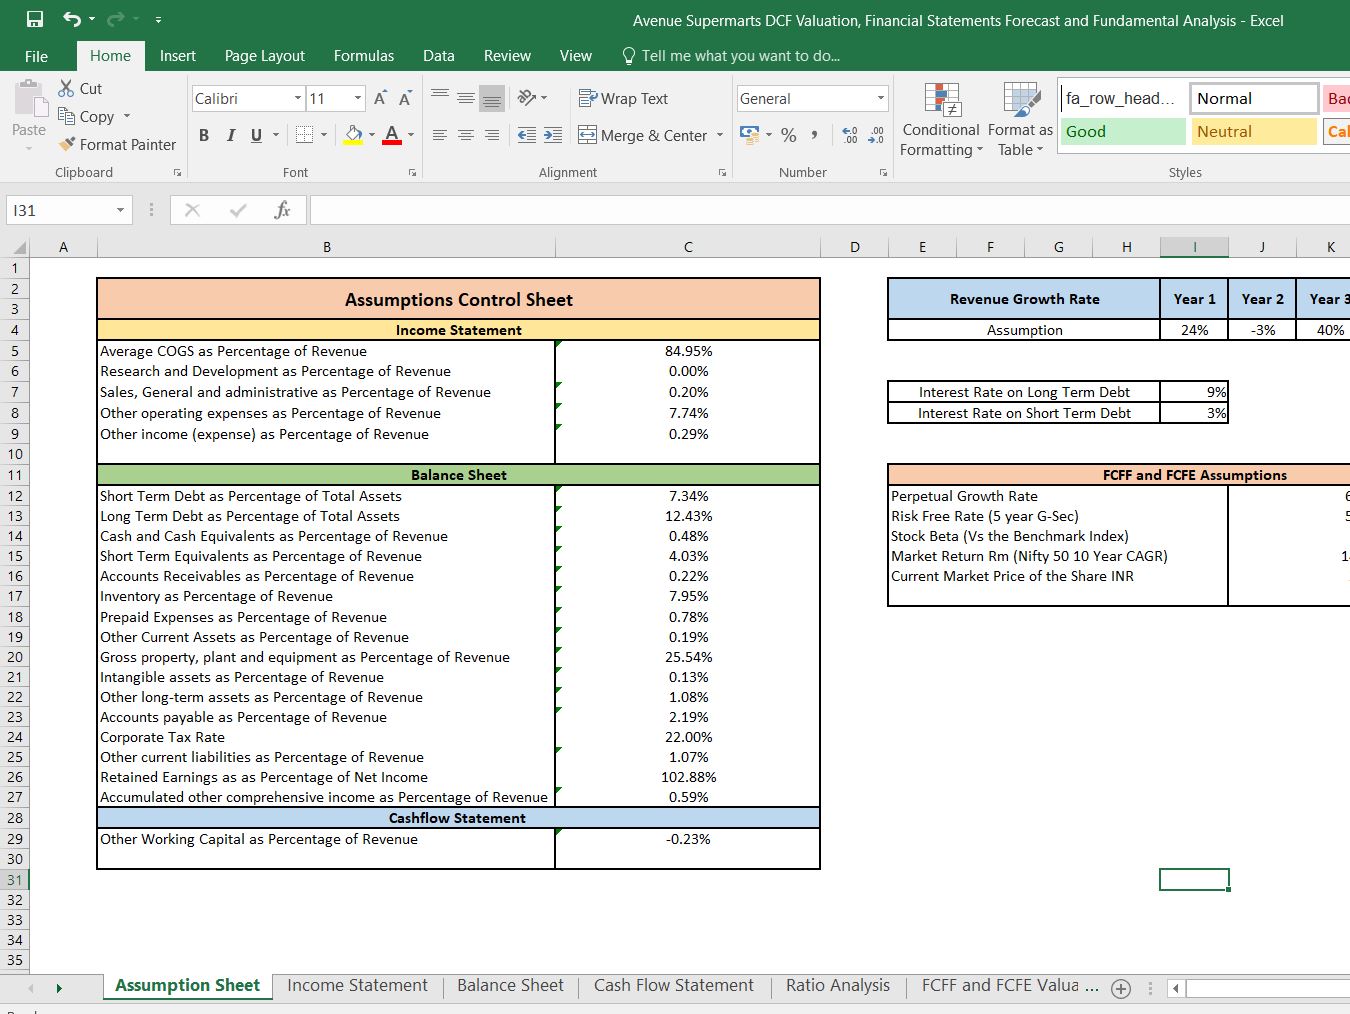The width and height of the screenshot is (1350, 1014).
Task: Open Format as Table gallery
Action: pyautogui.click(x=1020, y=120)
